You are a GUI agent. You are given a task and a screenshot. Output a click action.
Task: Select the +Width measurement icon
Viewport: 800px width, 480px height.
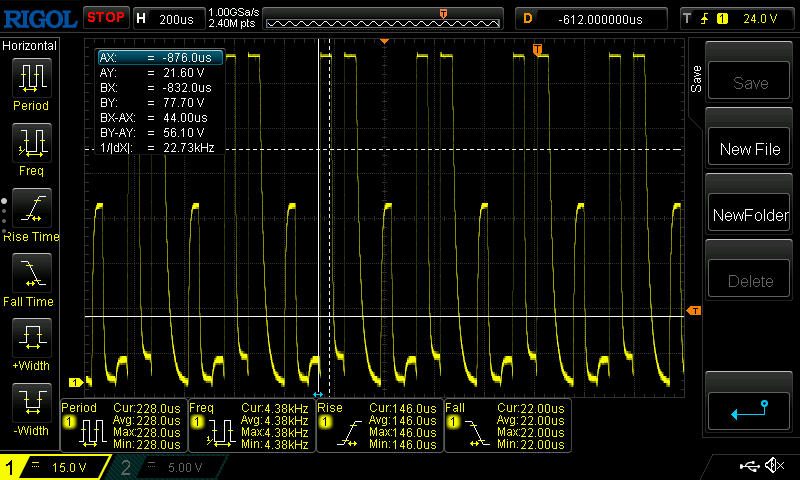click(x=32, y=337)
